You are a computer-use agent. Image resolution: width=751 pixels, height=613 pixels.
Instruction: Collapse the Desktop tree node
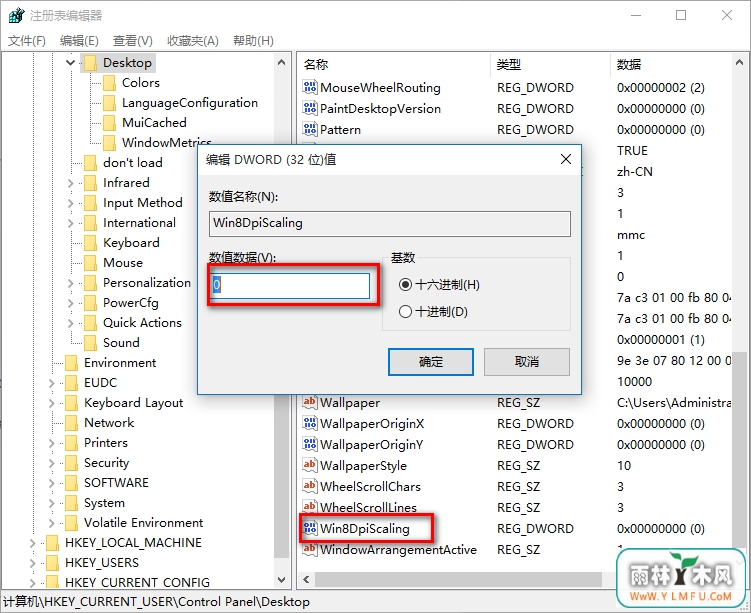pyautogui.click(x=70, y=63)
